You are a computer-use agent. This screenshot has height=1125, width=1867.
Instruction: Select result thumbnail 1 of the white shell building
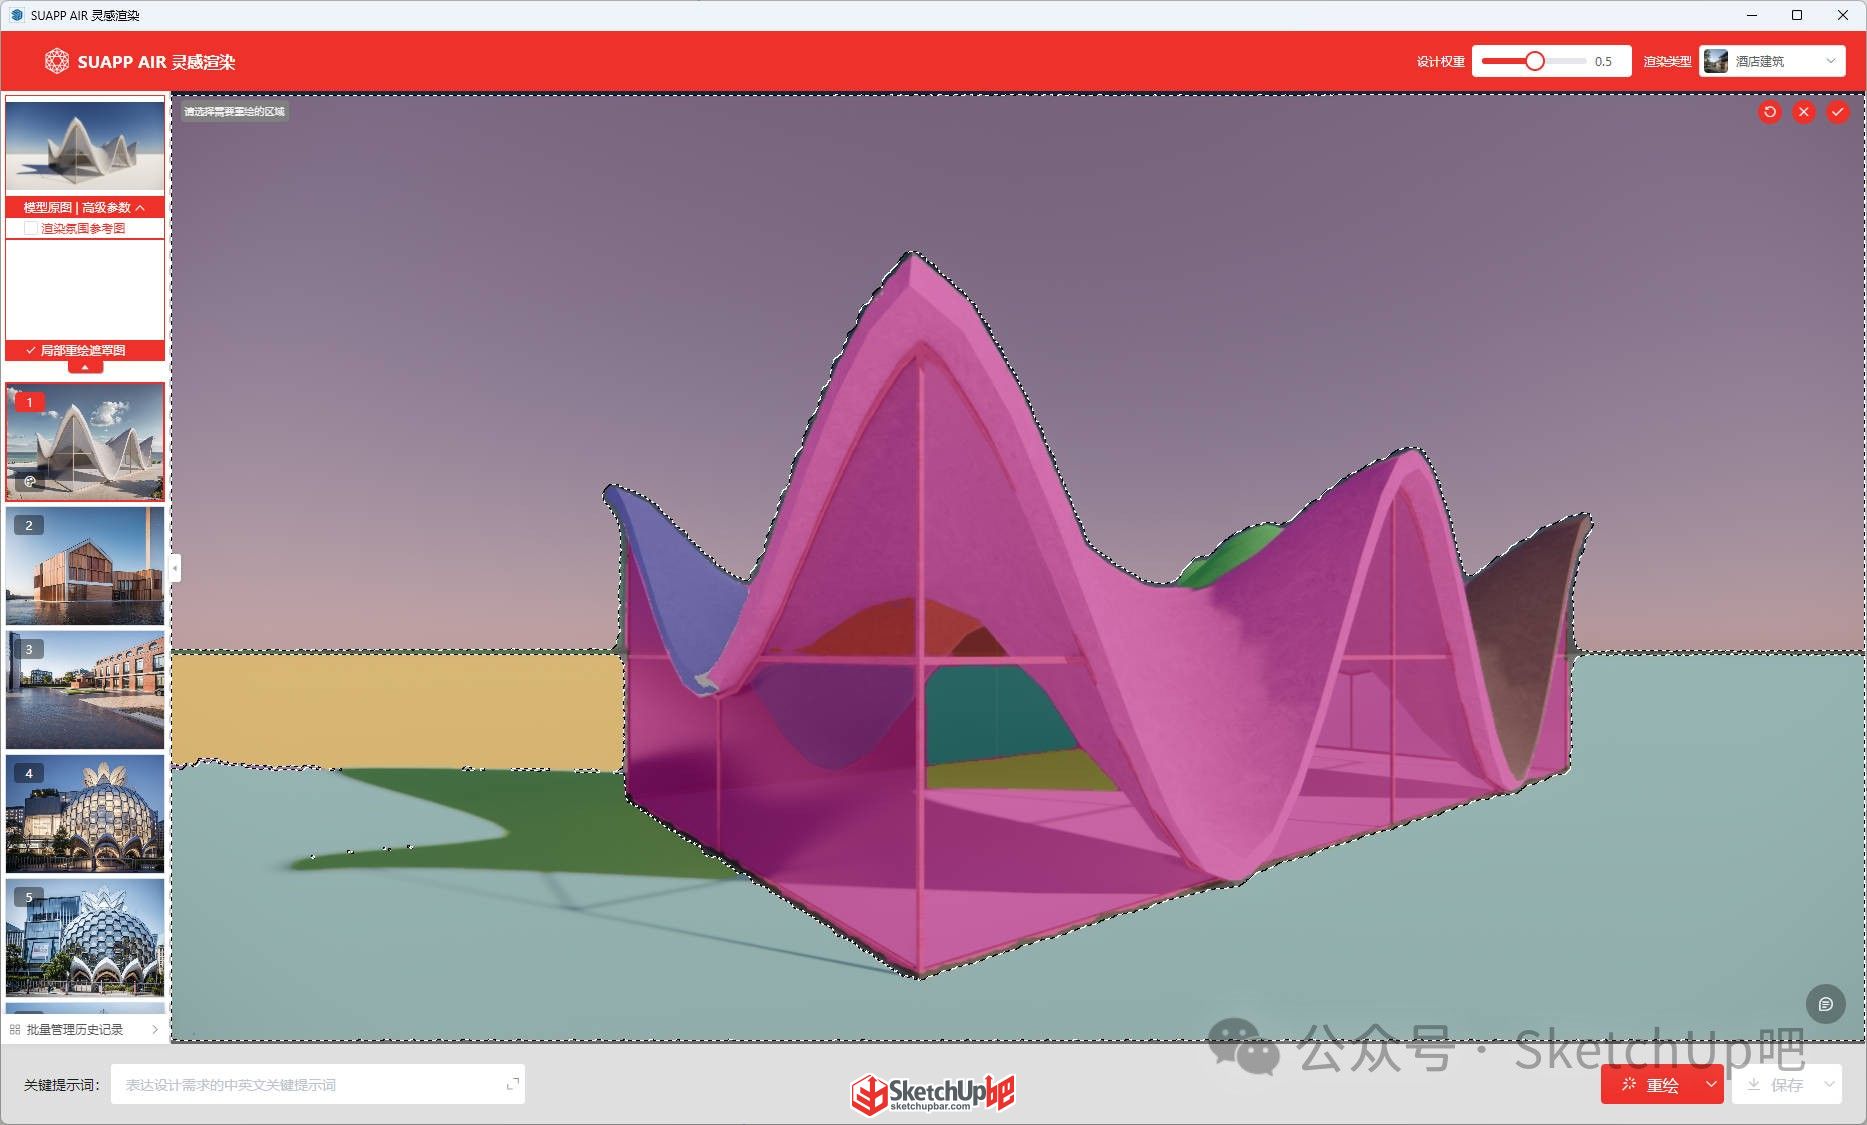click(85, 441)
